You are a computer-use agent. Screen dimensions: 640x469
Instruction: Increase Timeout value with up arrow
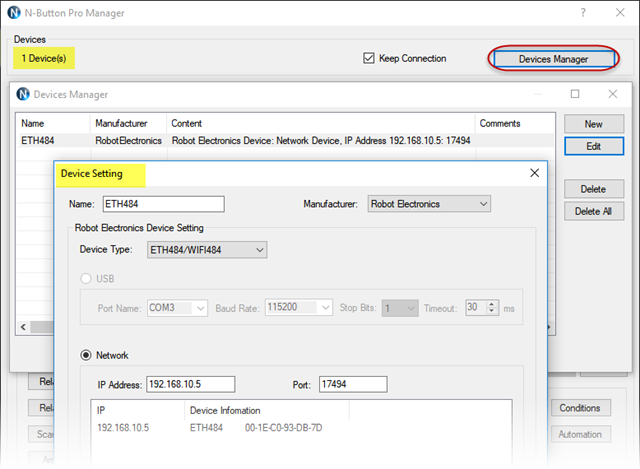pyautogui.click(x=492, y=304)
